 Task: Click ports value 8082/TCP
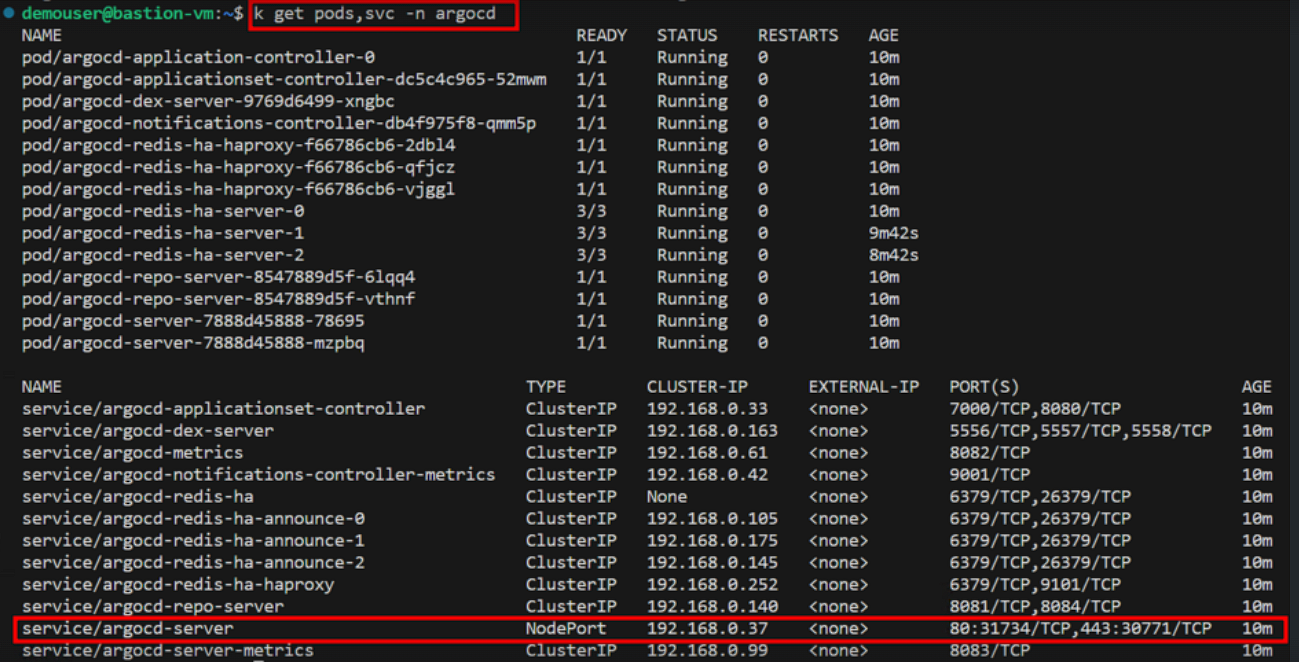989,452
